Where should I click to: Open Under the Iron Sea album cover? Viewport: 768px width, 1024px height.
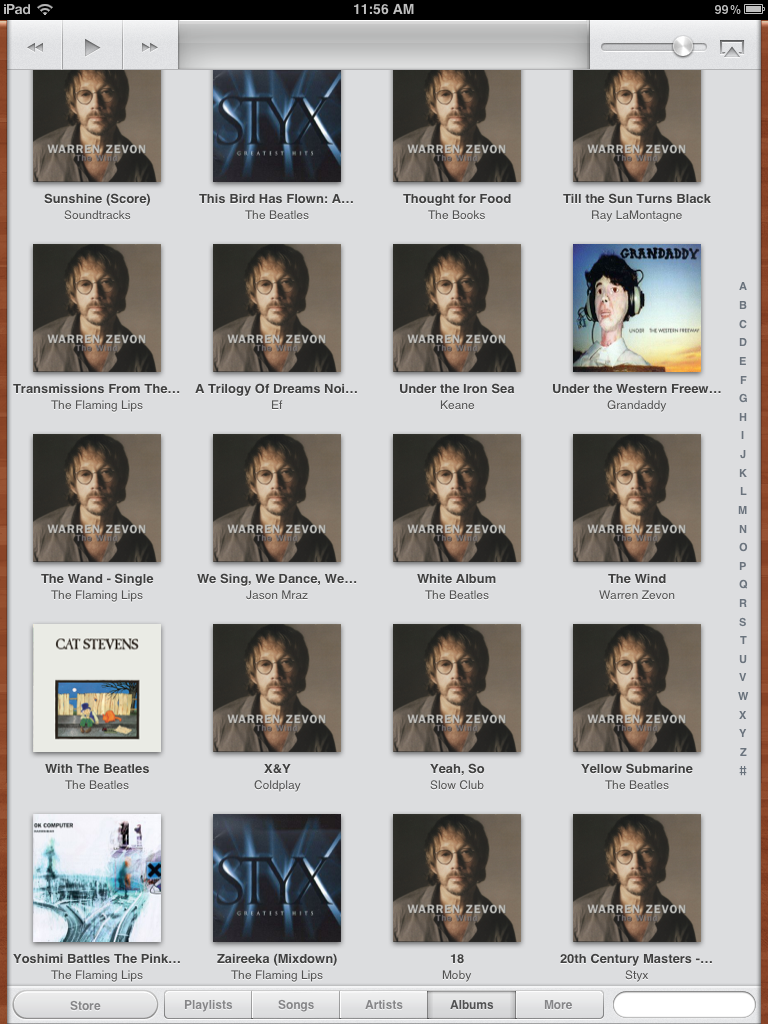[x=456, y=308]
